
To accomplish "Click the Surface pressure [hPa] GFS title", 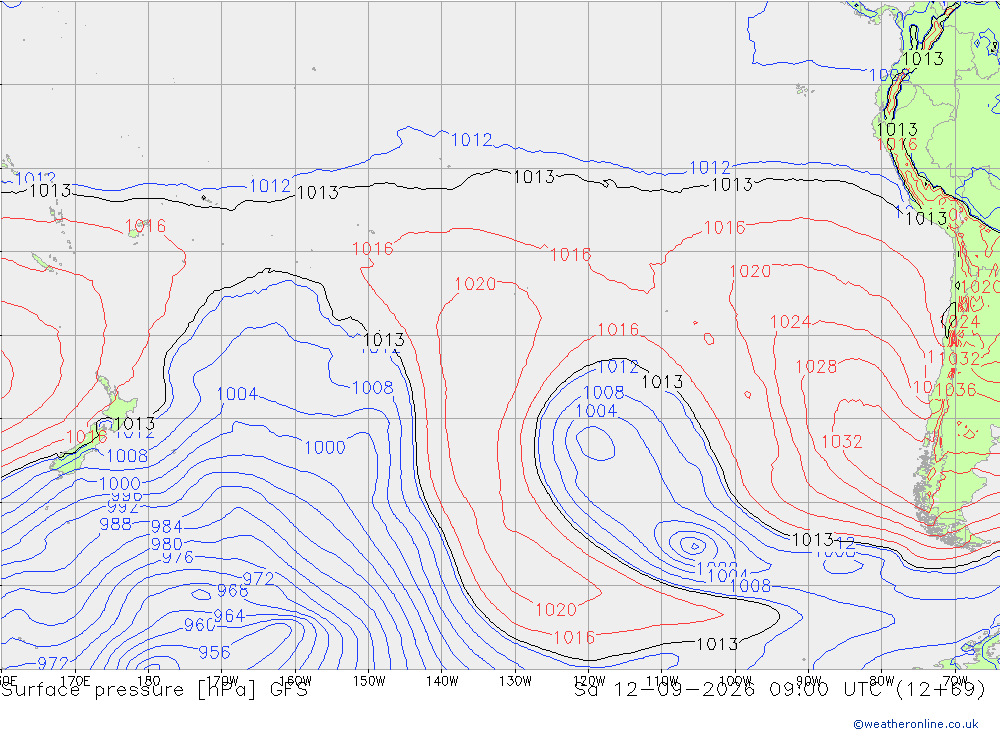I will 154,690.
